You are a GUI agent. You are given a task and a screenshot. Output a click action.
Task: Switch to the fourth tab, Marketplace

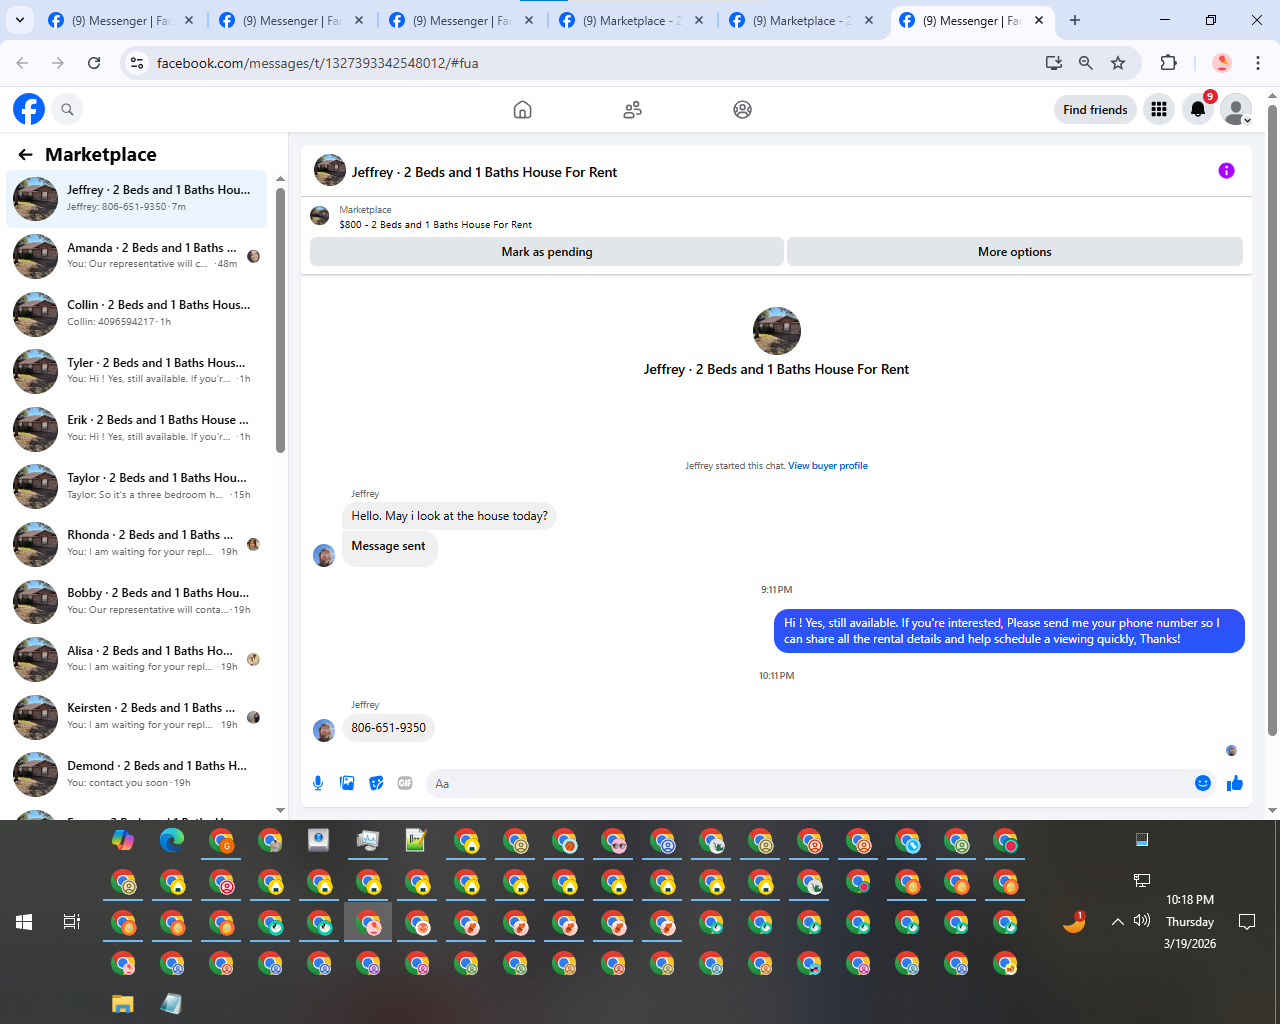point(631,20)
